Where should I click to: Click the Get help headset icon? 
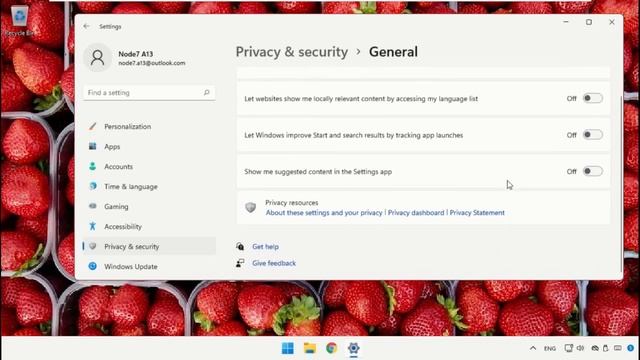pos(240,247)
